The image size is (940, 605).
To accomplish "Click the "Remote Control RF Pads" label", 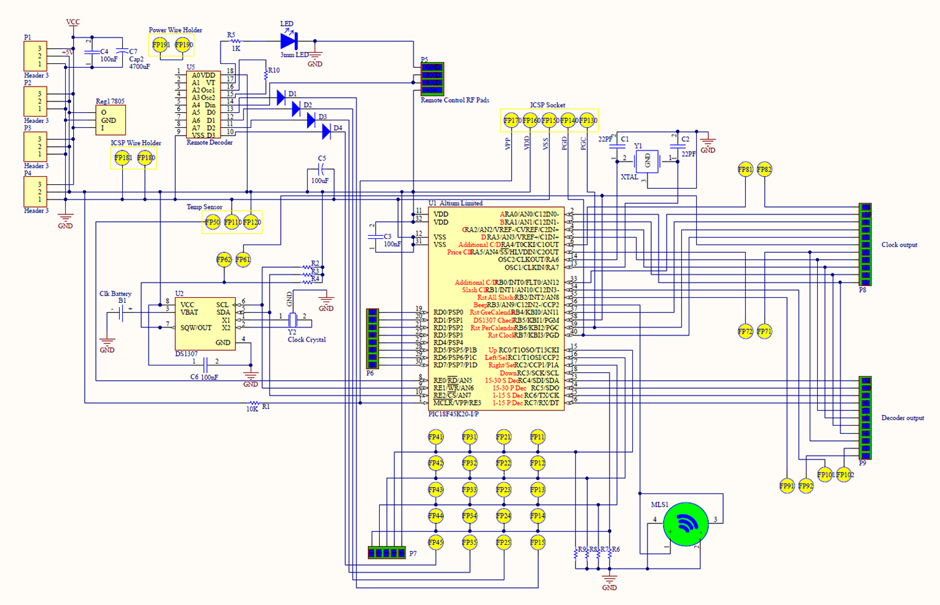I will point(455,100).
